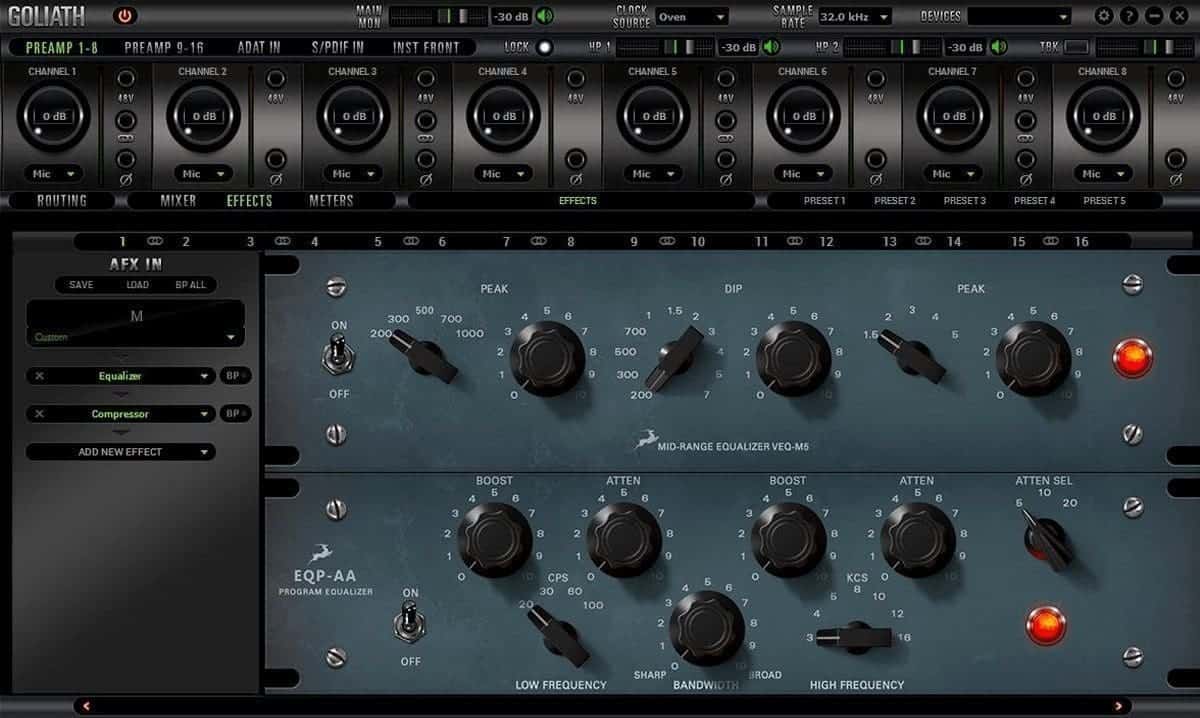Open settings via the gear icon
This screenshot has height=718, width=1200.
coord(1104,16)
